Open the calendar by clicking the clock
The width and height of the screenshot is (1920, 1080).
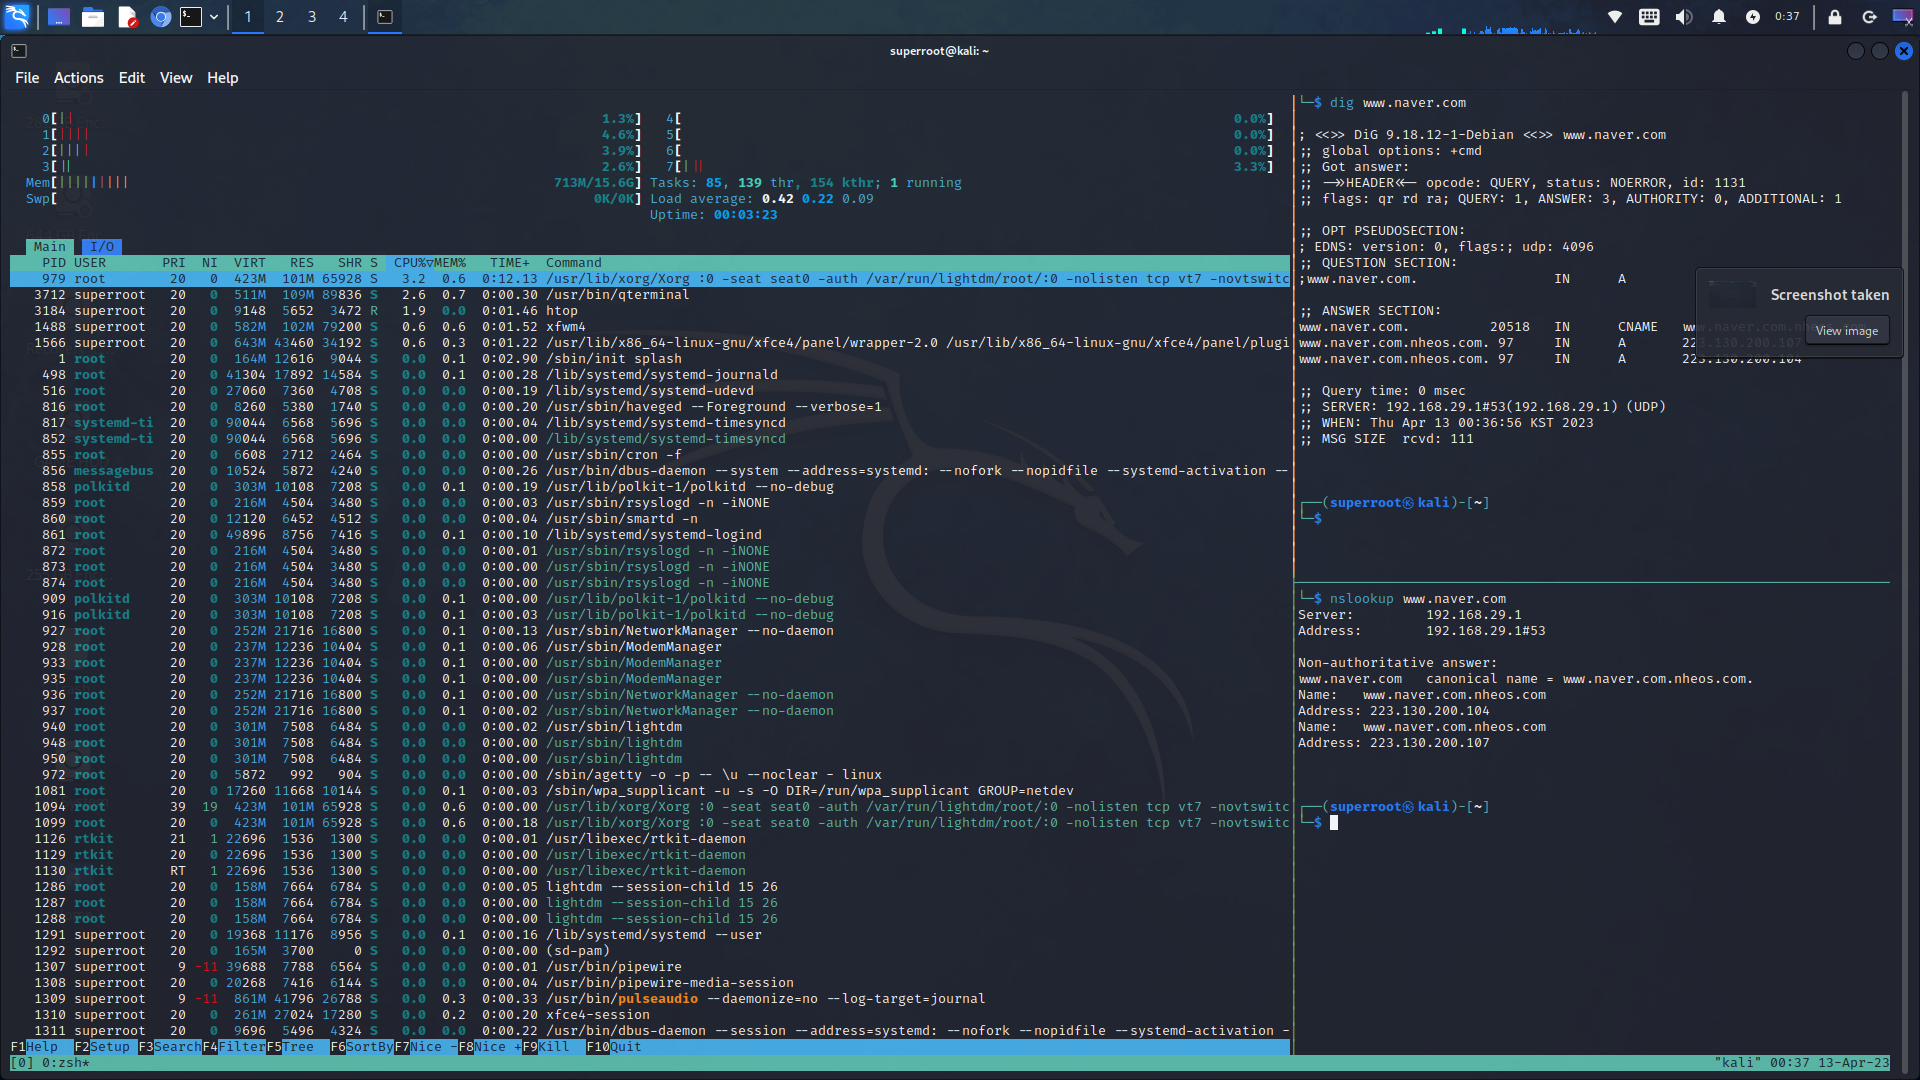(x=1787, y=16)
